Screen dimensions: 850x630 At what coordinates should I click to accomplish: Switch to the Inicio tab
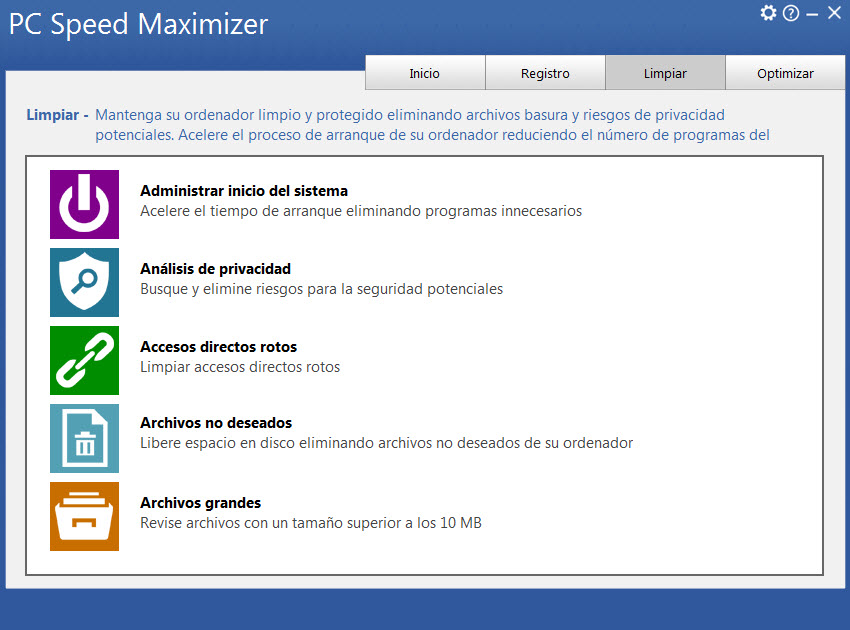point(425,73)
